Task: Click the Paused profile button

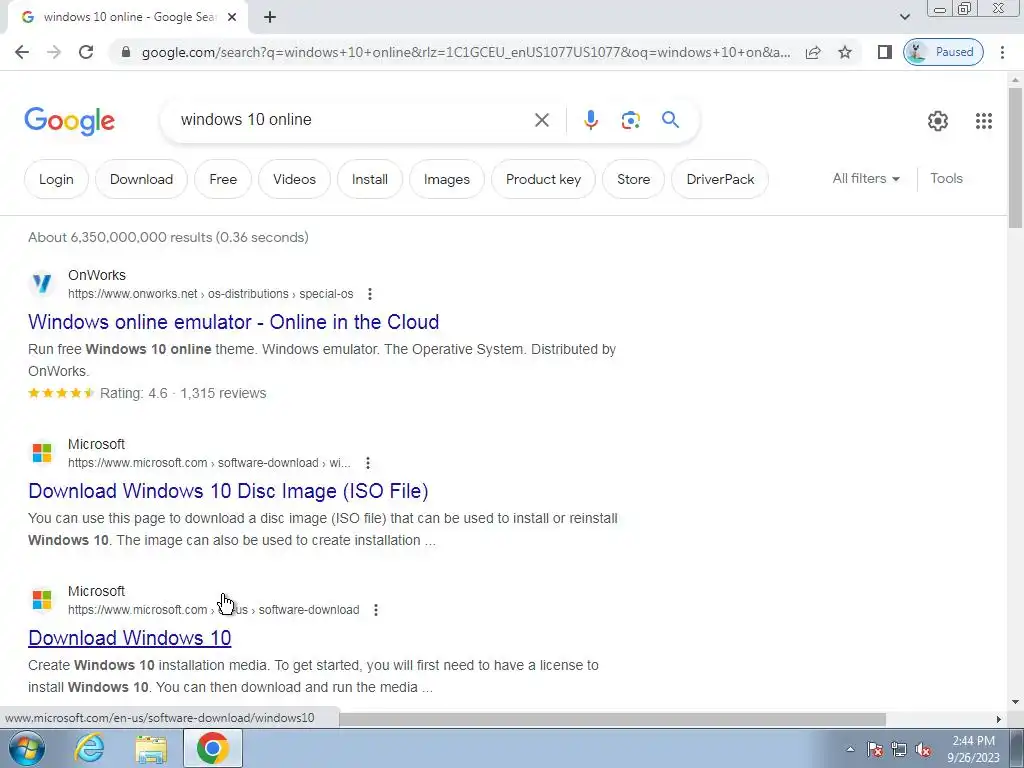Action: 943,52
